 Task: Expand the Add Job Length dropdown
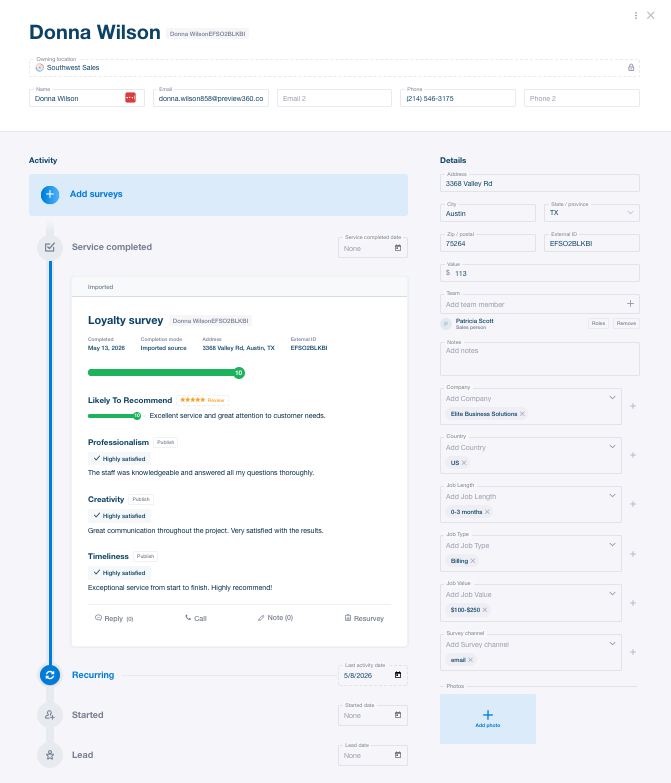(x=613, y=496)
